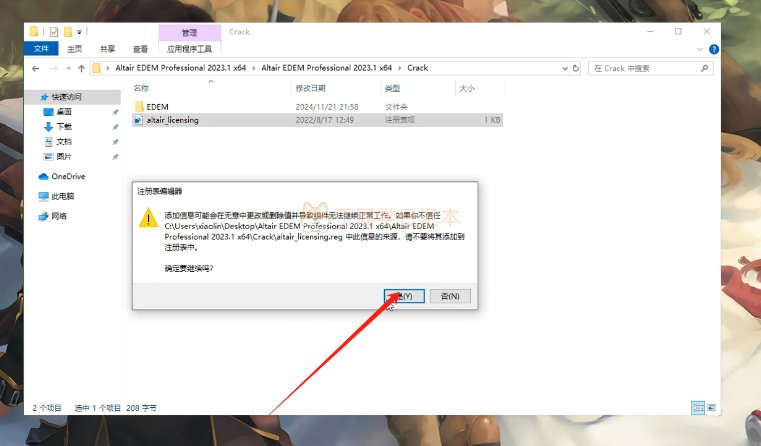Expand the address bar history dropdown
This screenshot has height=446, width=761.
pyautogui.click(x=564, y=68)
